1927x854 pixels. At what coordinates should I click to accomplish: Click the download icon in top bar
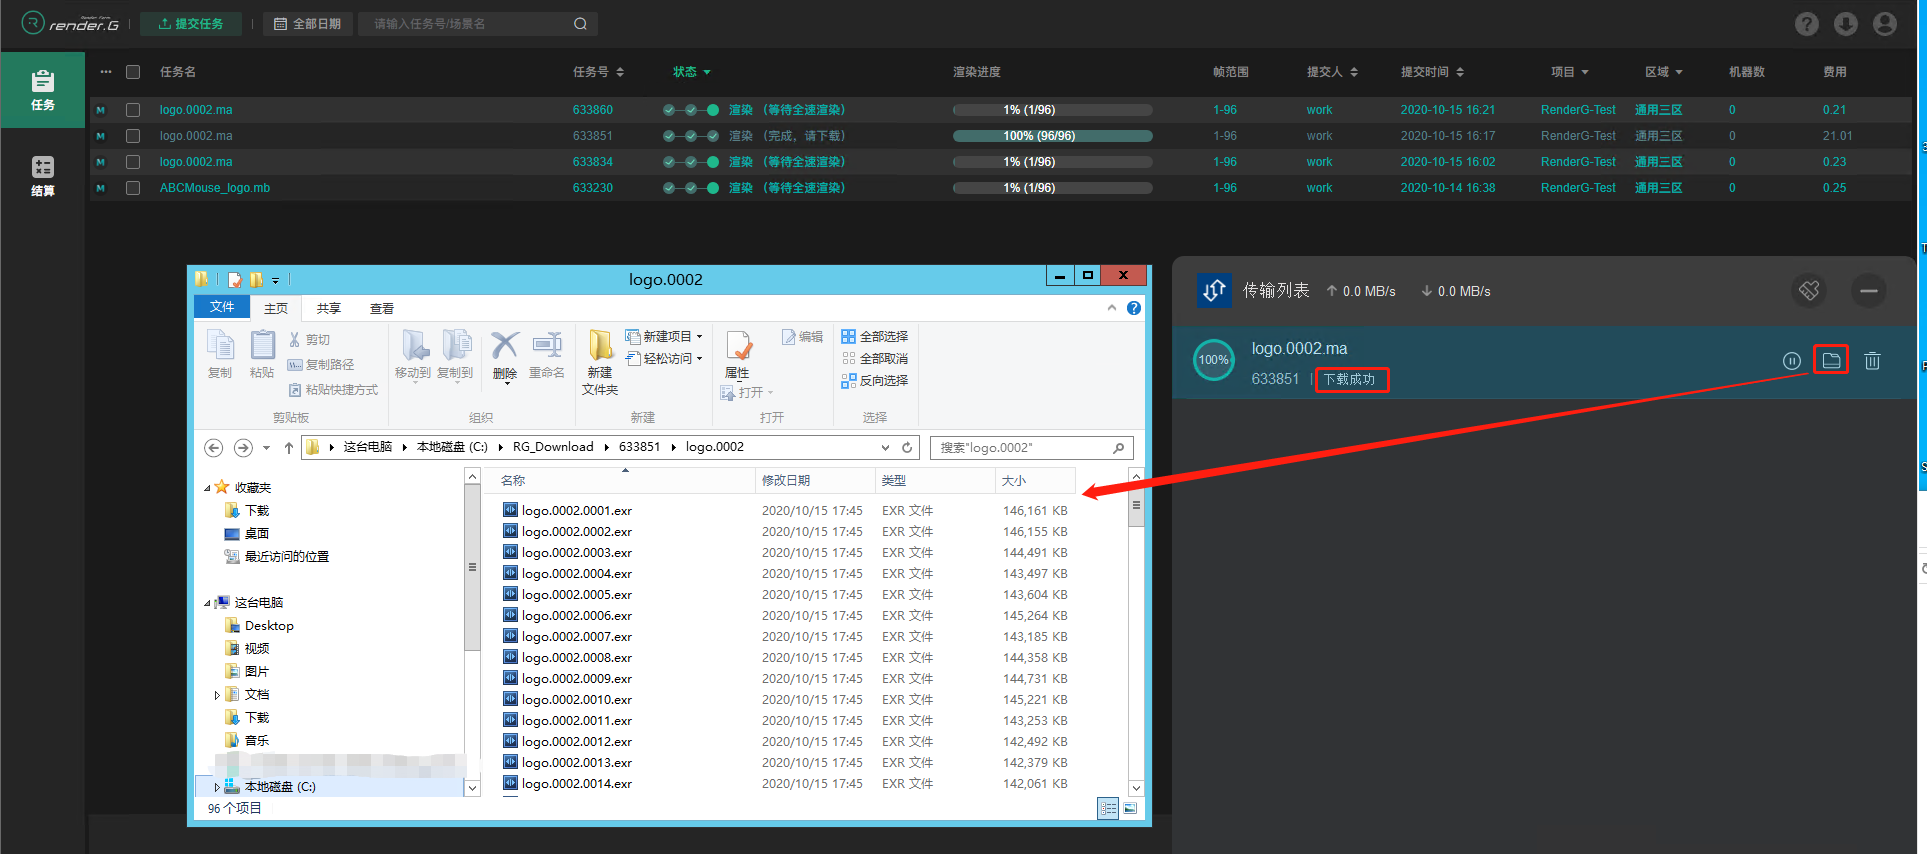[x=1846, y=24]
